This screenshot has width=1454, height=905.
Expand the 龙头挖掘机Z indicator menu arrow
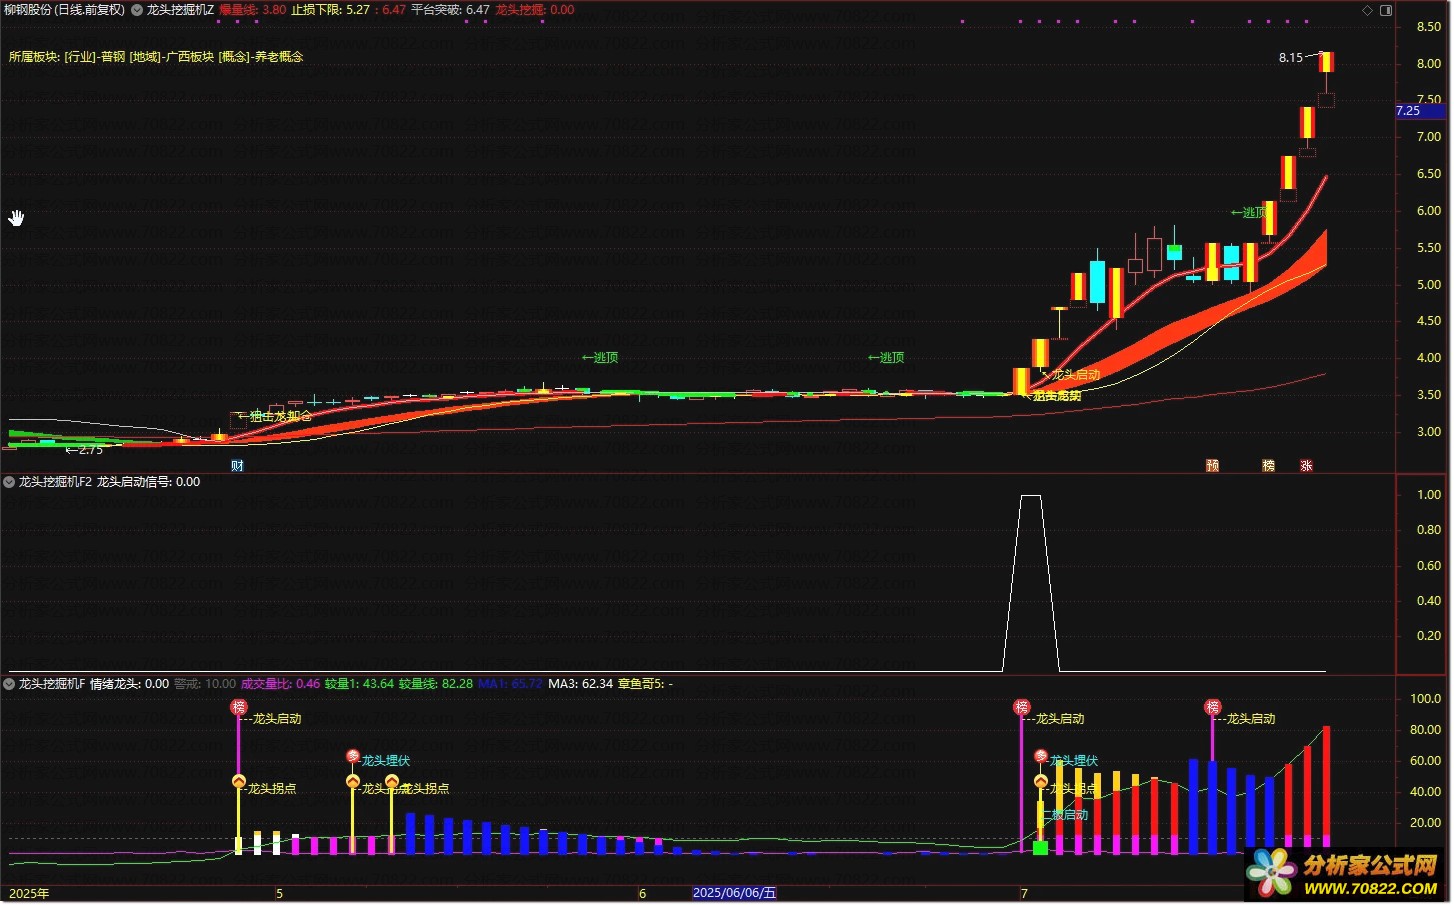pos(137,10)
